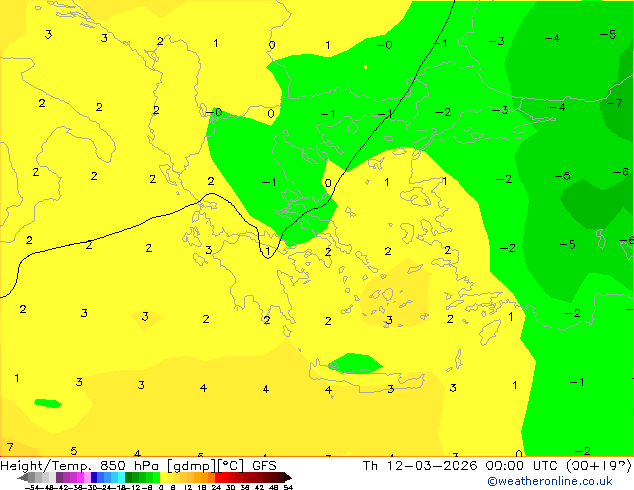The height and width of the screenshot is (490, 634).
Task: Click the blue section of the color legend
Action: pos(108,477)
